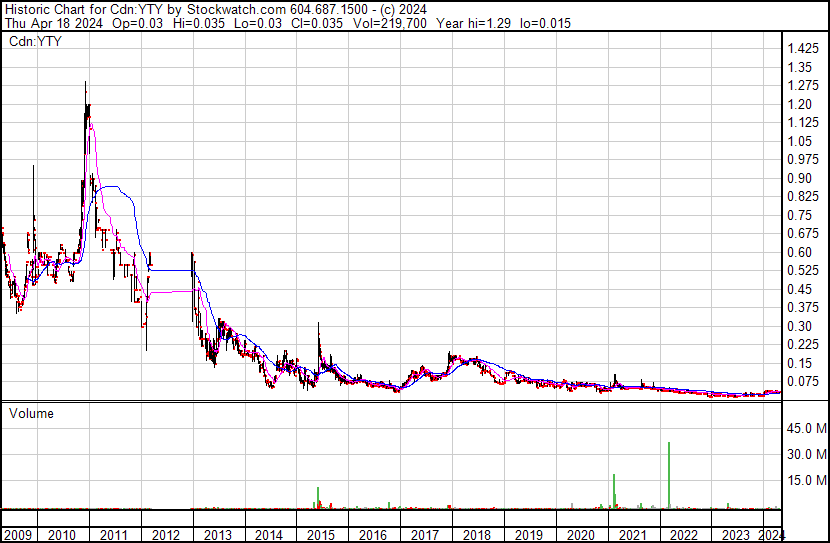
Task: Click the green volume bar in 2015
Action: pos(318,497)
